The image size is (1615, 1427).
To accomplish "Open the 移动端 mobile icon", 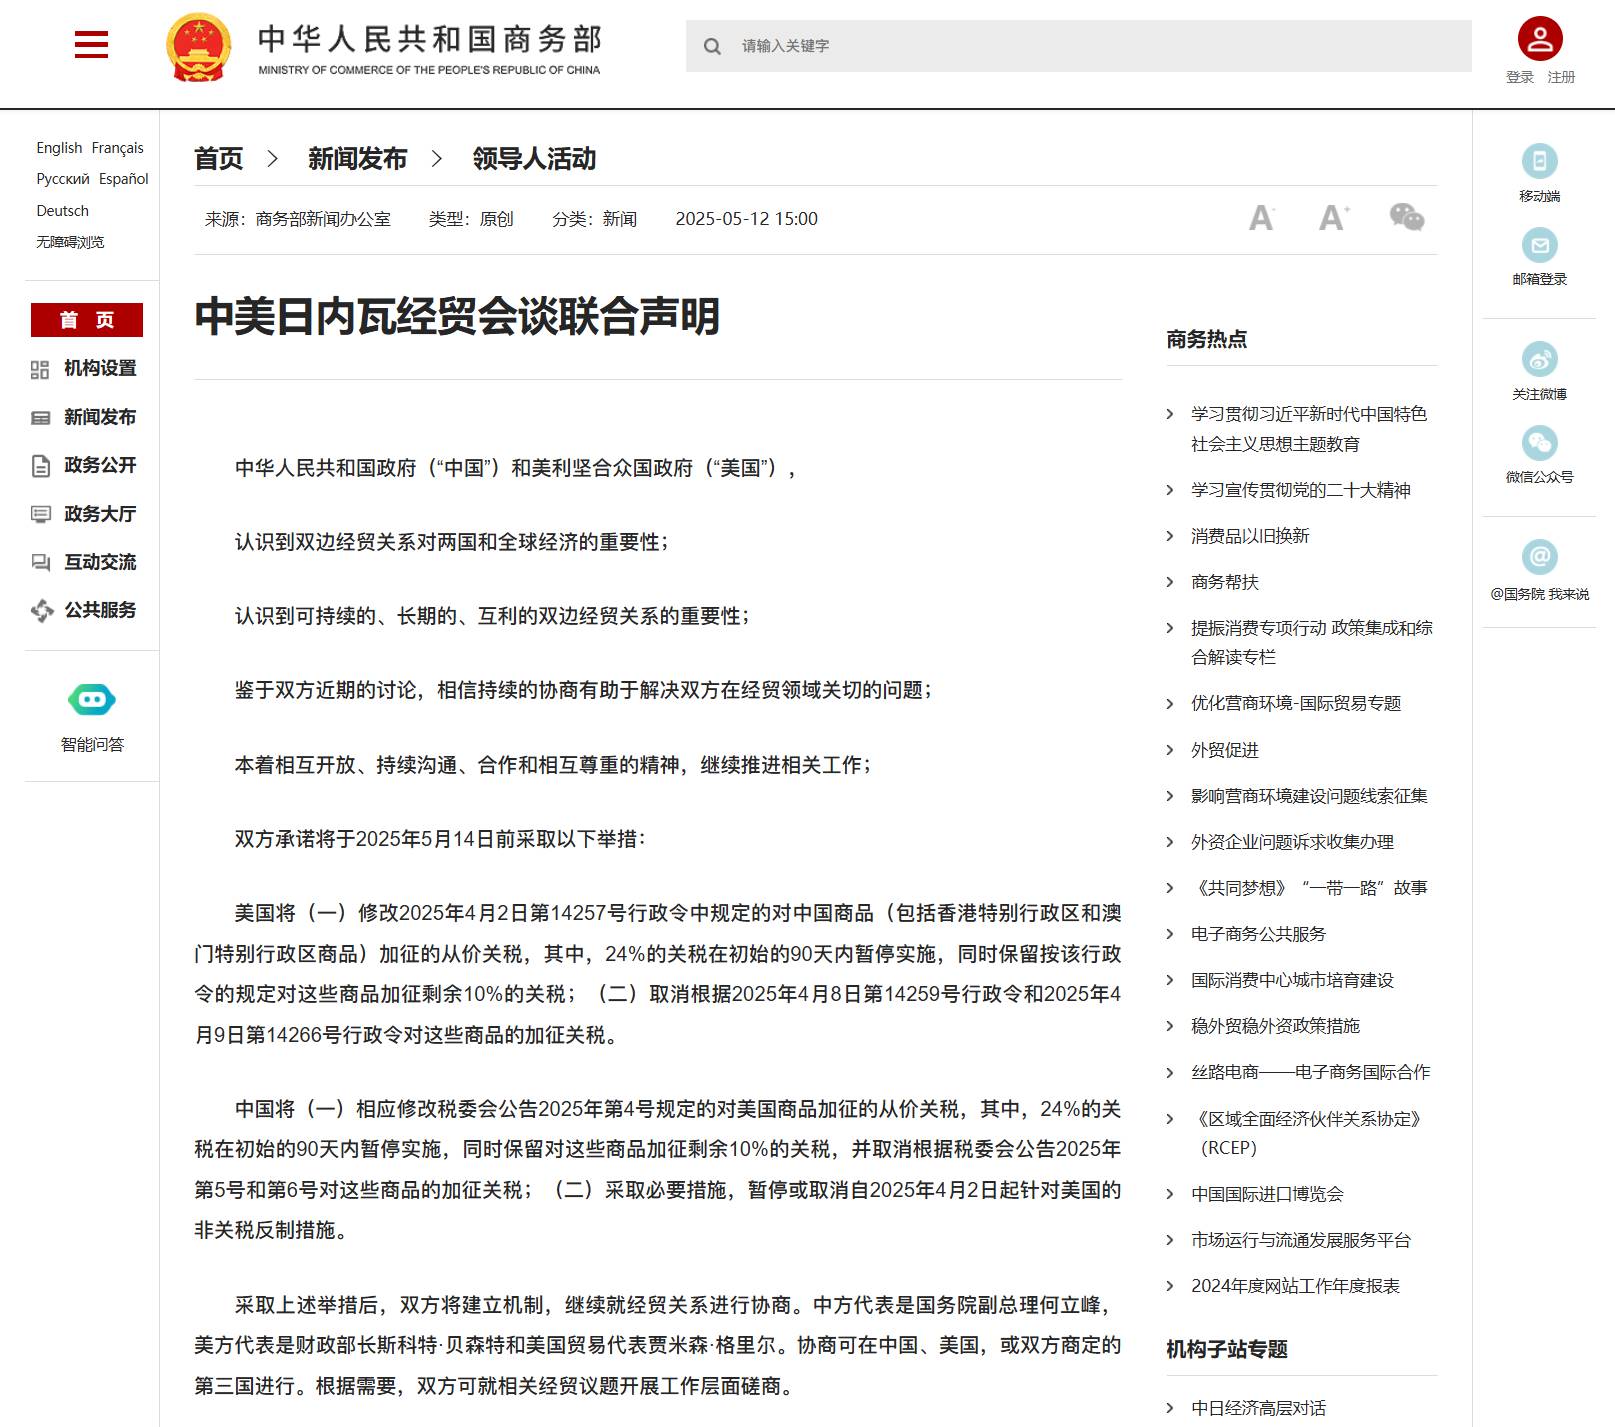I will tap(1540, 161).
